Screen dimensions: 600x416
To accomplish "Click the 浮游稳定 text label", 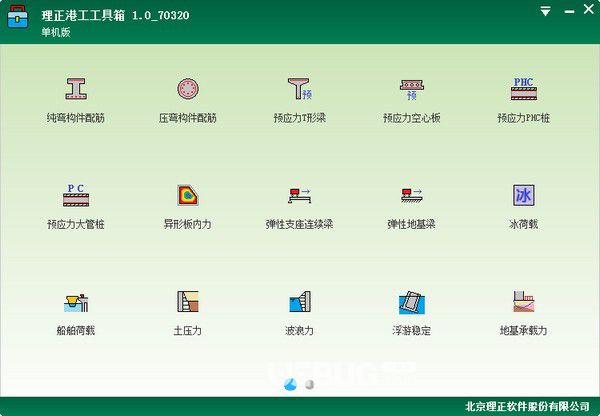I will [x=412, y=331].
